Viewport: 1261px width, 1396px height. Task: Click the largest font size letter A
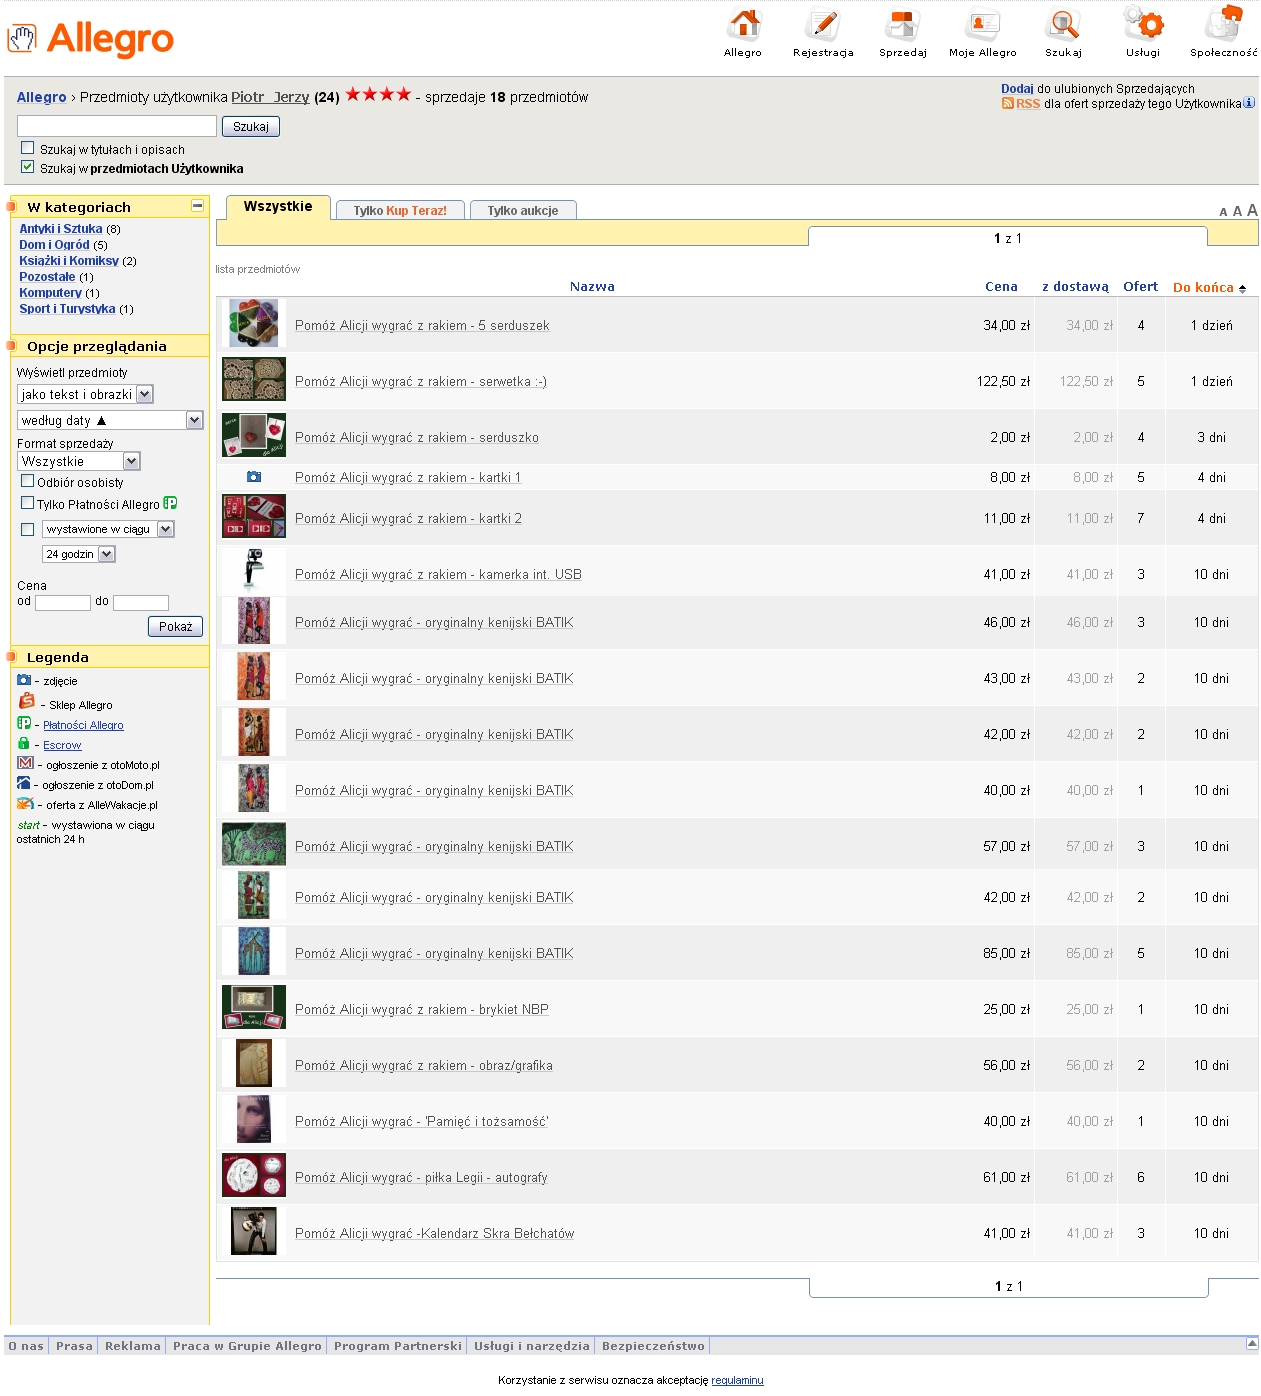(1252, 210)
